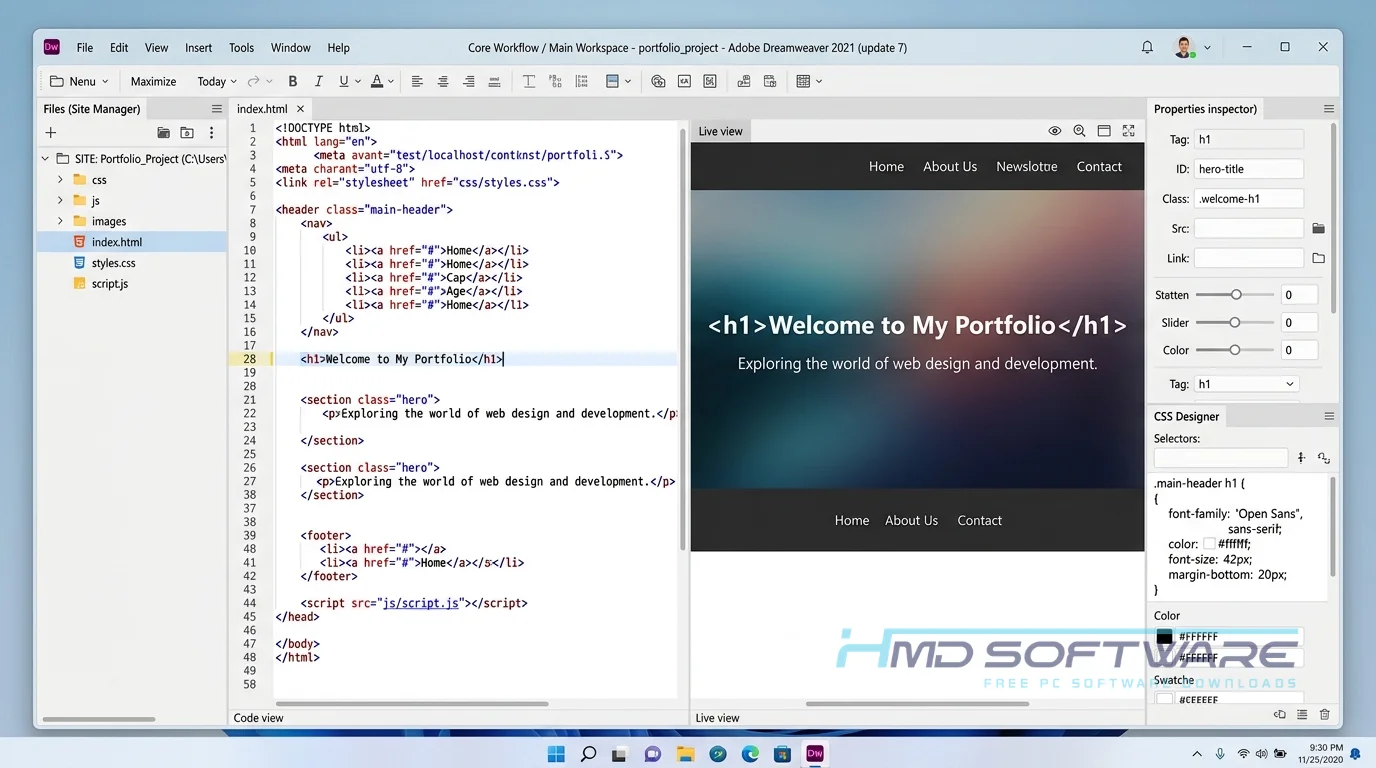
Task: Click About Us in preview header
Action: [x=950, y=167]
